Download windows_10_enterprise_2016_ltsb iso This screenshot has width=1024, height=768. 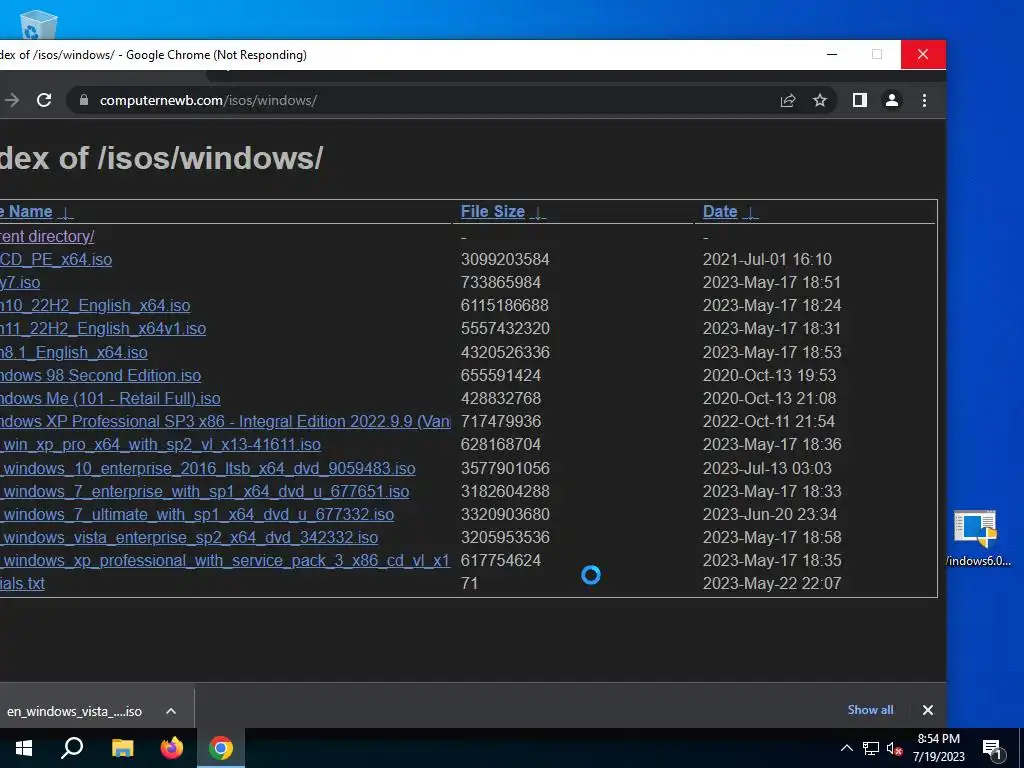coord(208,468)
